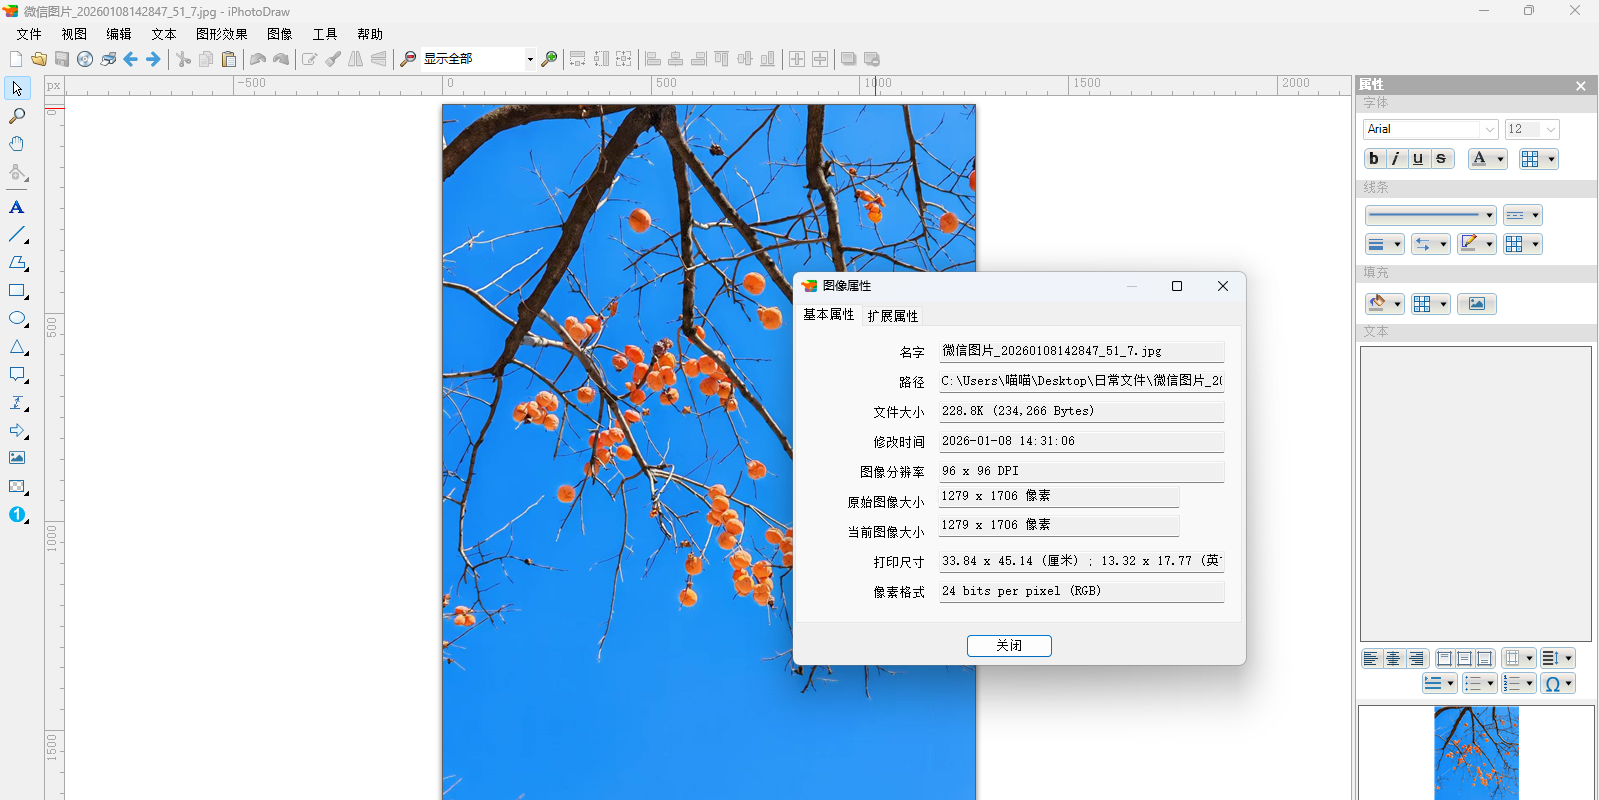Open the 工具 menu
This screenshot has height=800, width=1599.
pos(325,34)
